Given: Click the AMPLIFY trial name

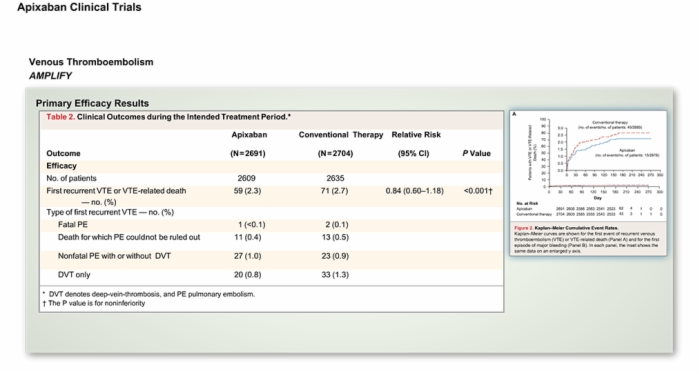Looking at the screenshot, I should click(x=50, y=76).
